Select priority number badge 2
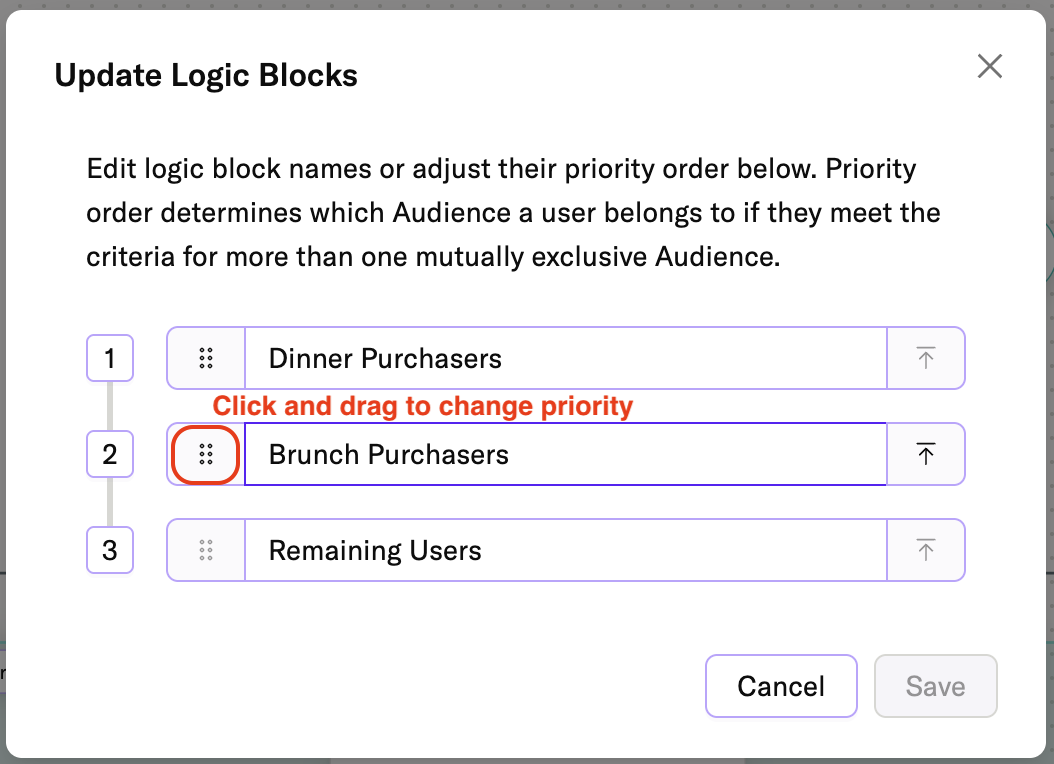 coord(110,454)
